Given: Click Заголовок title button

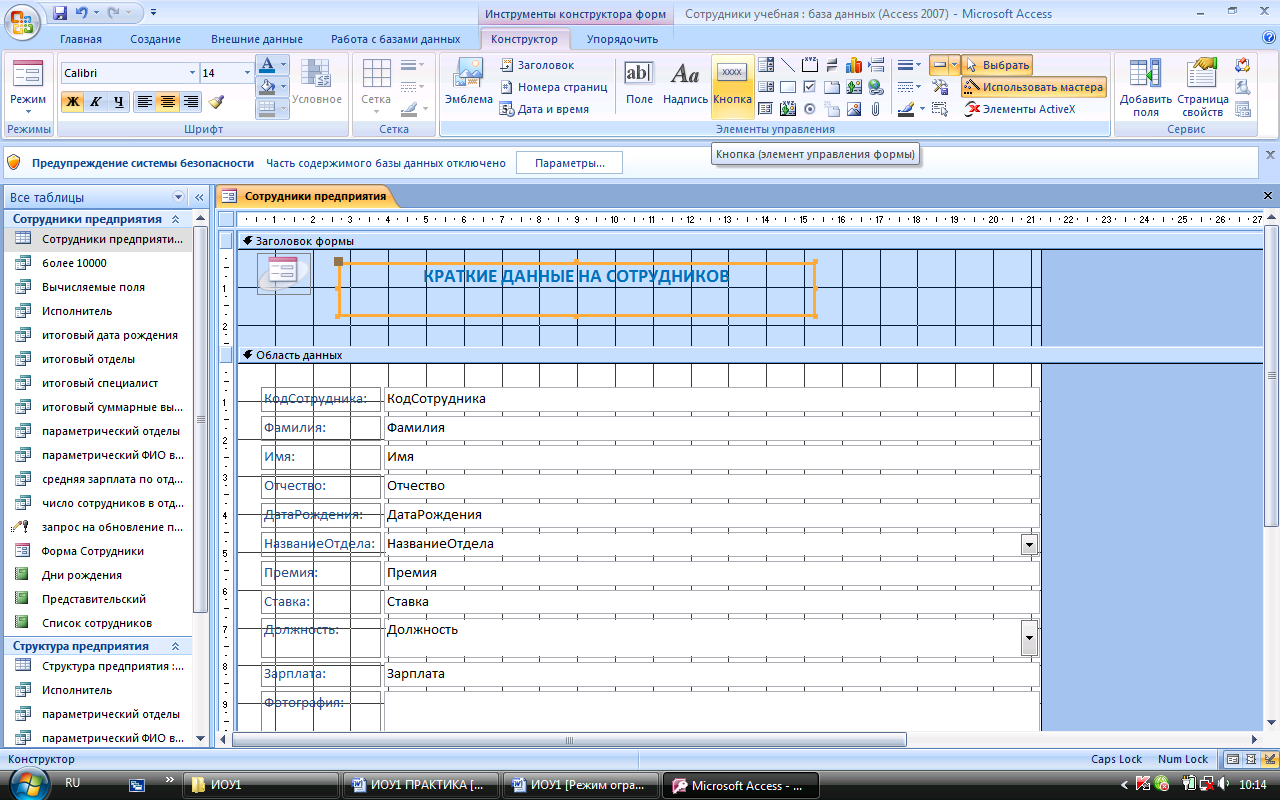Looking at the screenshot, I should (x=537, y=65).
